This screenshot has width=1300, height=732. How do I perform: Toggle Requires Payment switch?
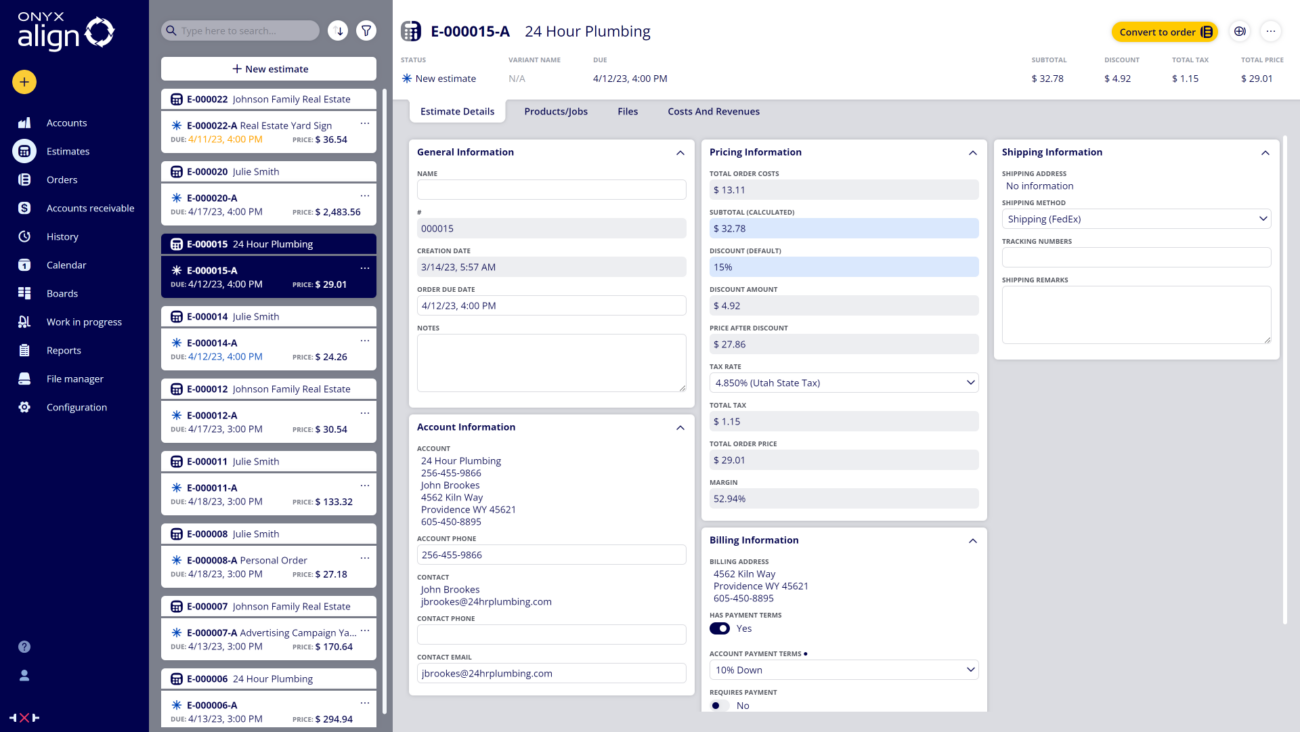[719, 706]
